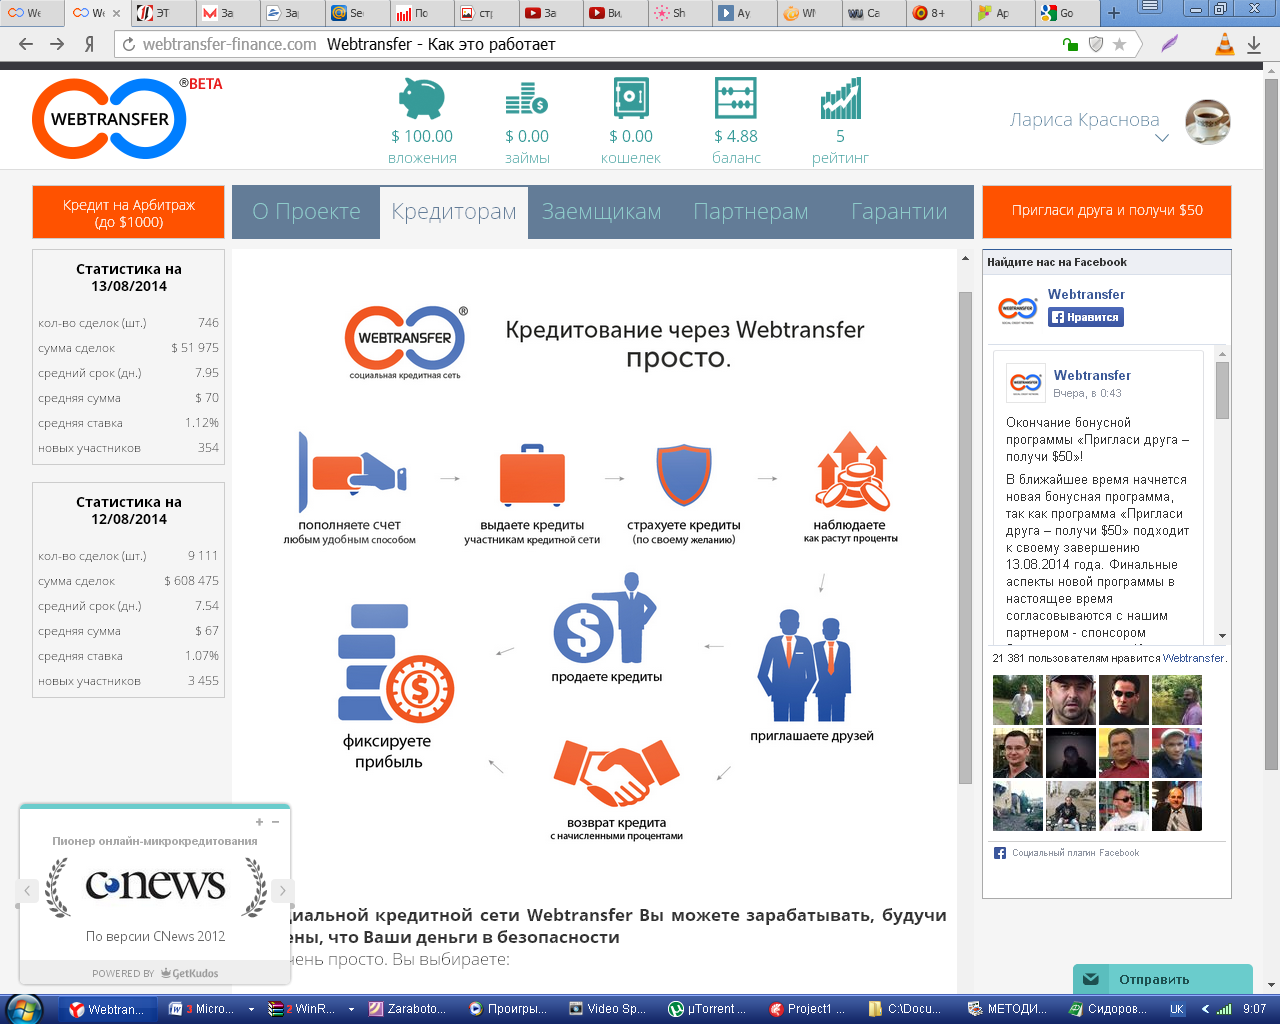This screenshot has height=1024, width=1280.
Task: Expand the Лариса Краснова user menu arrow
Action: pyautogui.click(x=1162, y=139)
